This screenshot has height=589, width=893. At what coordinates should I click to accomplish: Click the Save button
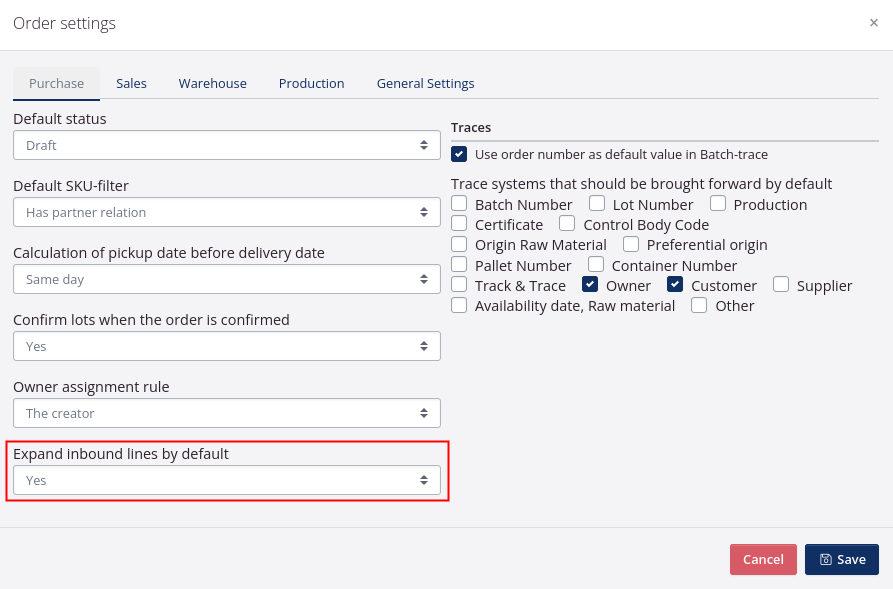click(x=841, y=559)
